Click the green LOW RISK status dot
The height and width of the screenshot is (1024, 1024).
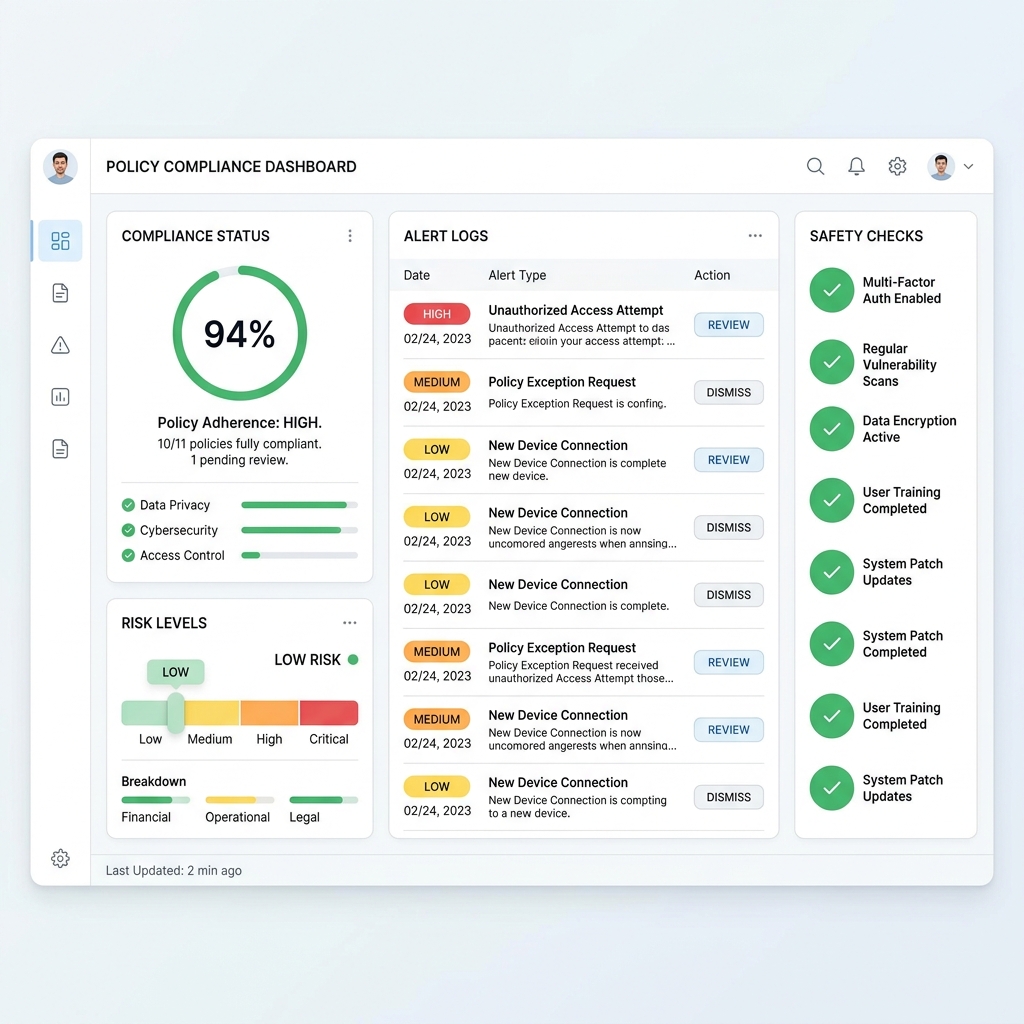[353, 660]
